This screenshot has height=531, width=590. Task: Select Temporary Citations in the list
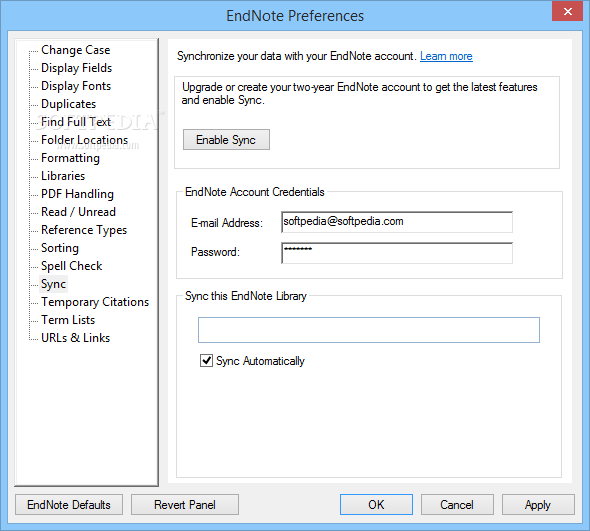[x=95, y=302]
